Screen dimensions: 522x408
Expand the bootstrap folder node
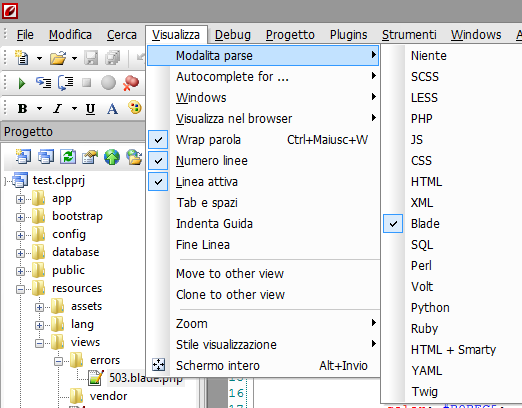pyautogui.click(x=20, y=217)
